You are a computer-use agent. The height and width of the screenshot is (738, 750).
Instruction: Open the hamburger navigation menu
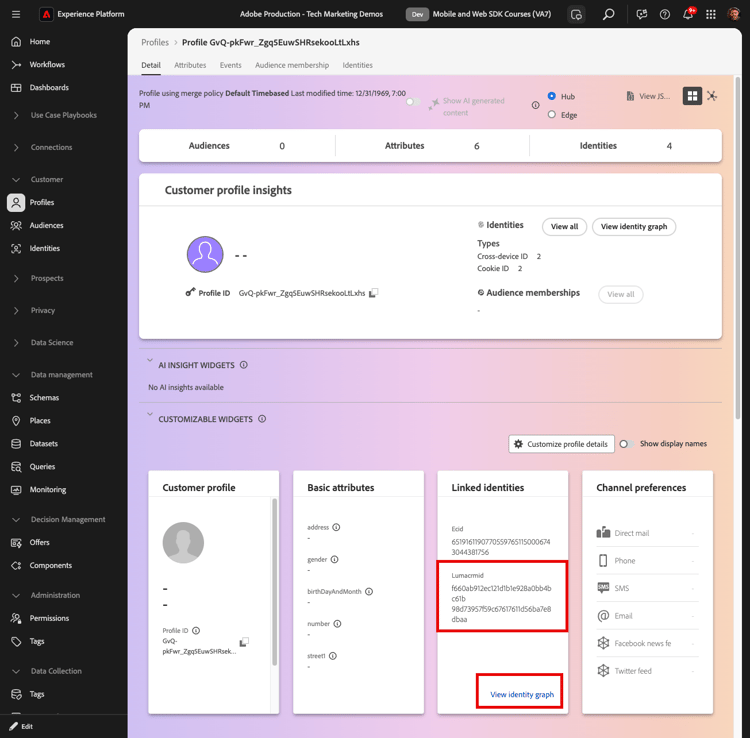(x=16, y=14)
